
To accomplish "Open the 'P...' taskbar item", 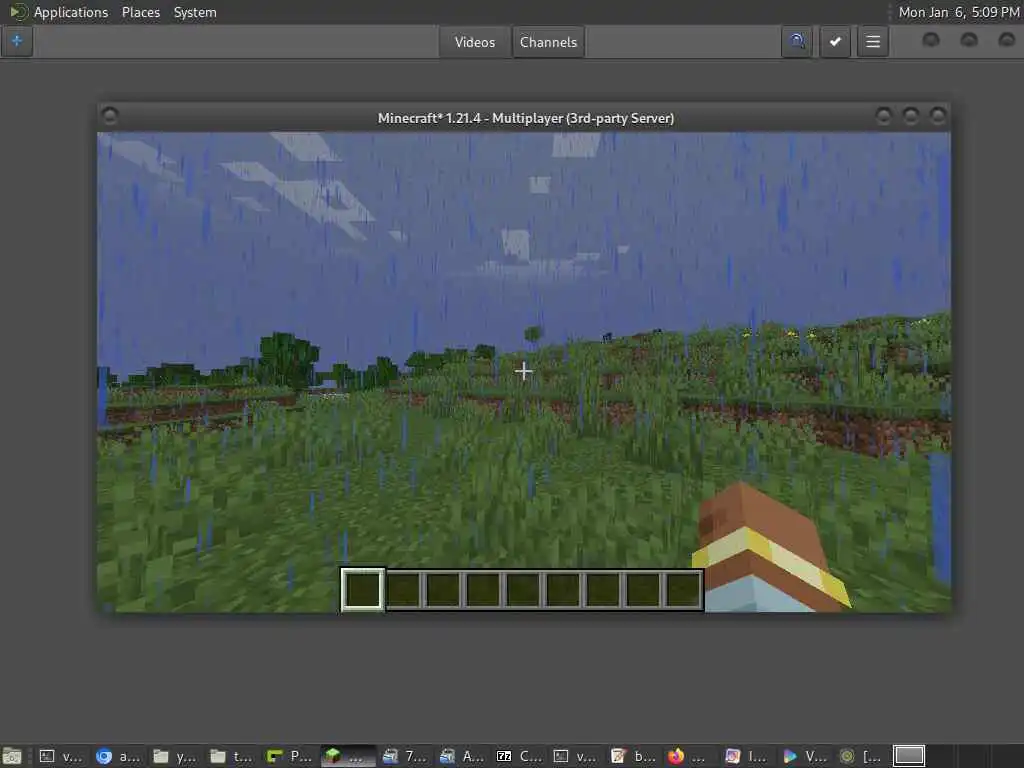I will tap(289, 756).
